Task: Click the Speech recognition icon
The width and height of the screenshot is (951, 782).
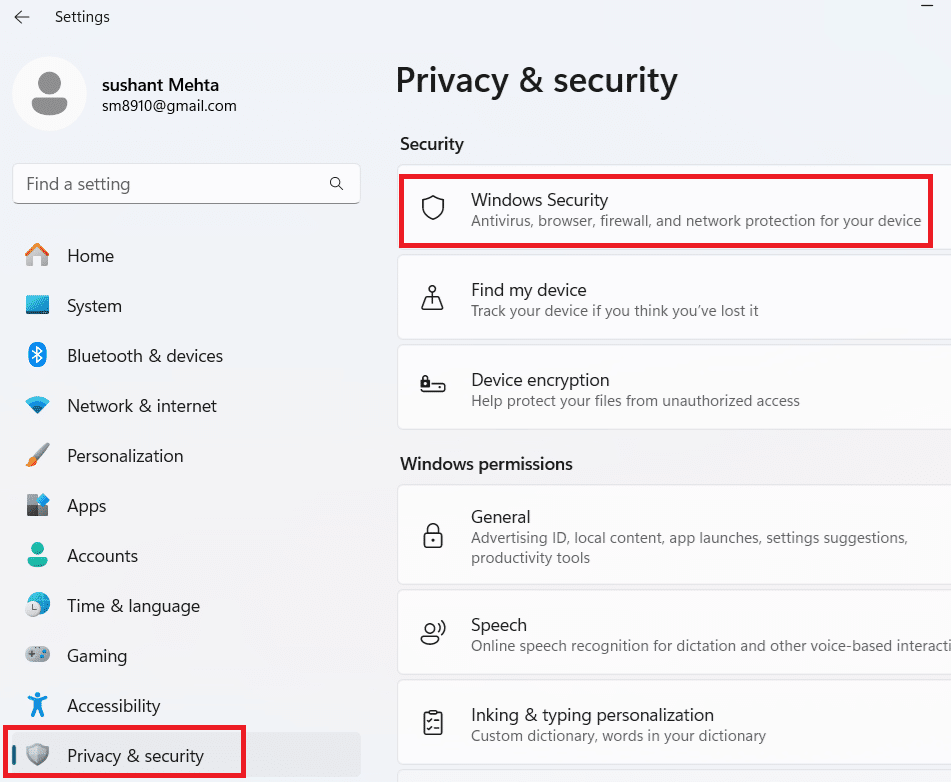Action: tap(433, 633)
